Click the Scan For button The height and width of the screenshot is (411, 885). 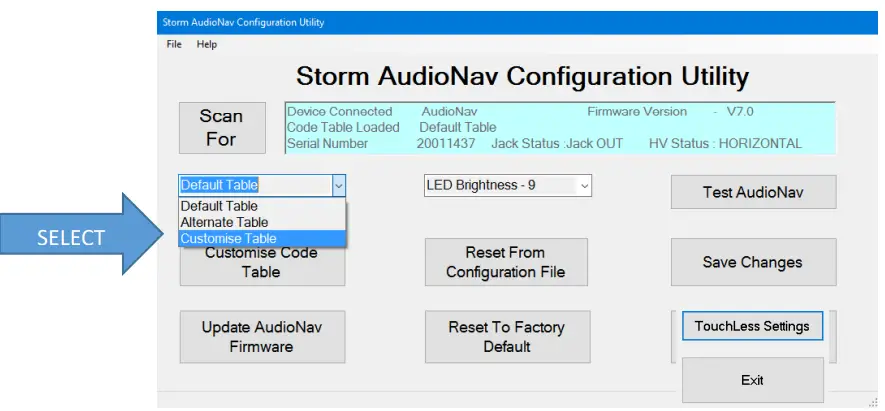click(222, 128)
